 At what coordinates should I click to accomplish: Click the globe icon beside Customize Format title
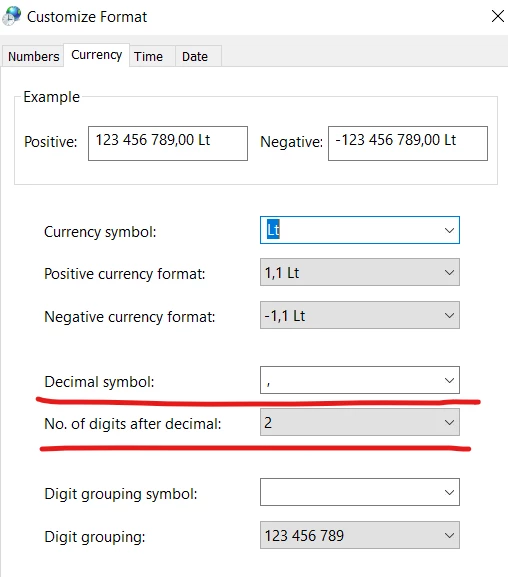coord(11,17)
